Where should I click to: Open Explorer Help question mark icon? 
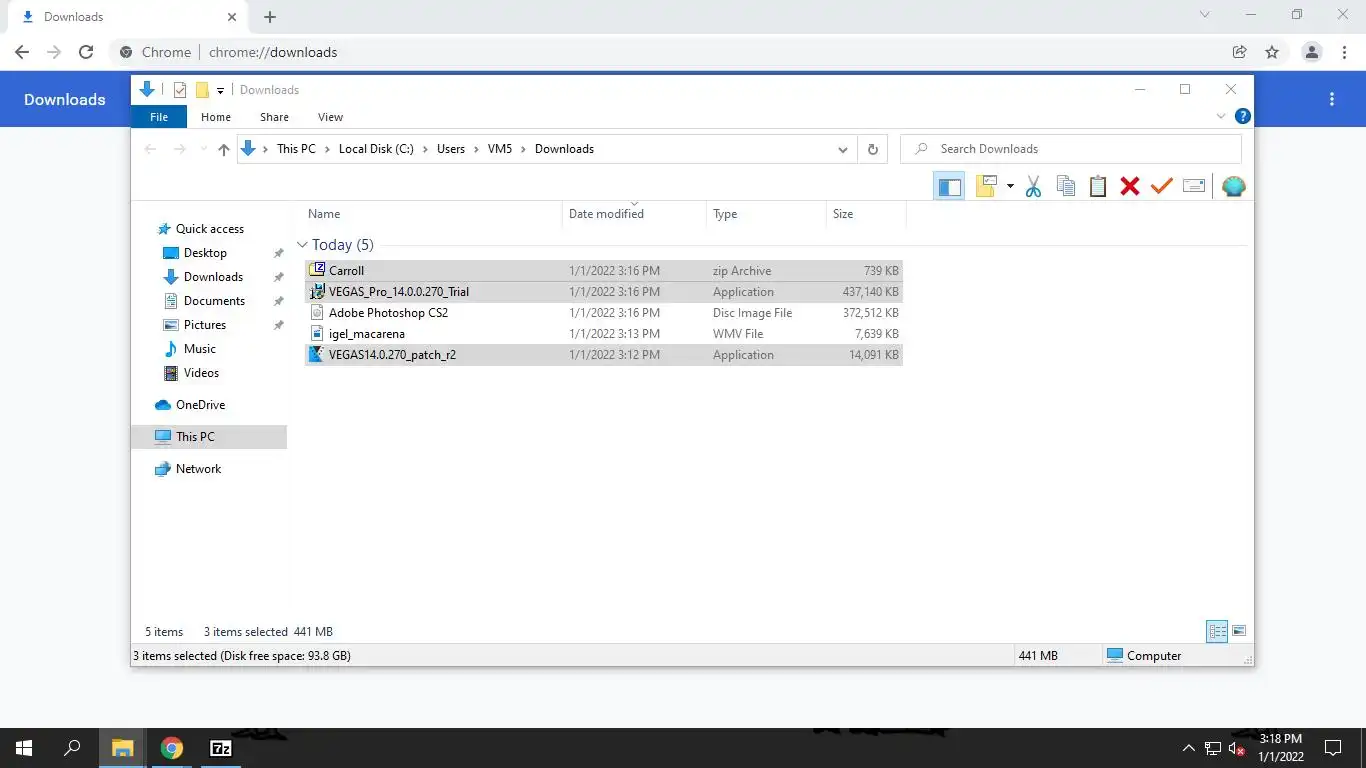pos(1242,117)
